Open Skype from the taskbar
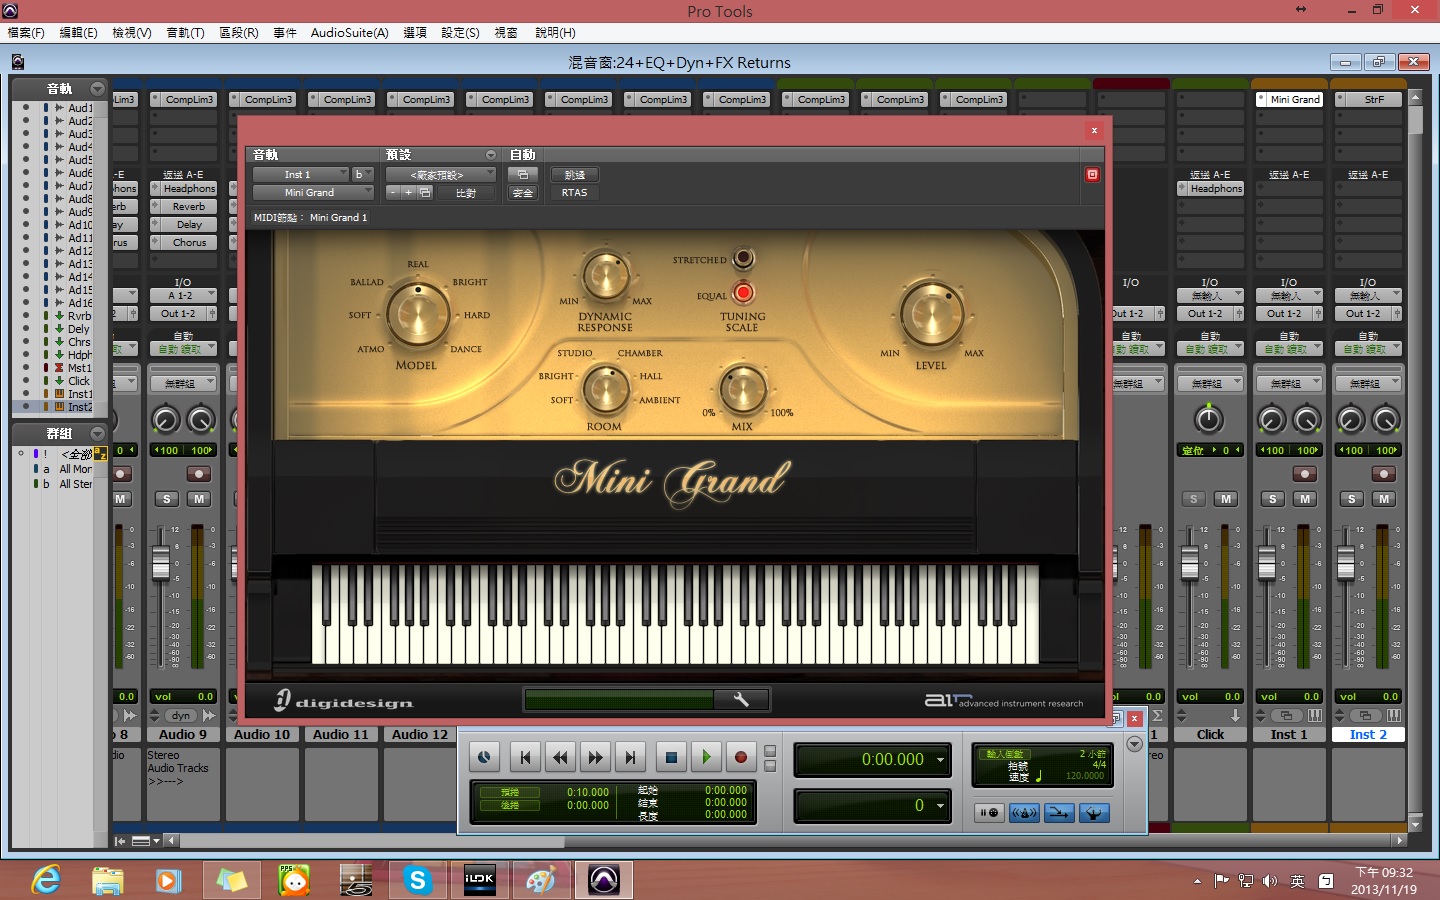This screenshot has width=1440, height=900. coord(417,880)
